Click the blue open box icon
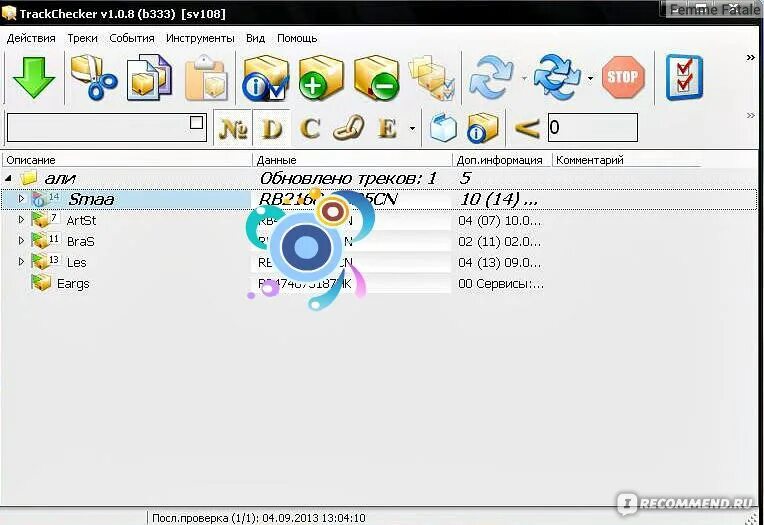Screen dimensions: 764x525 tap(443, 128)
